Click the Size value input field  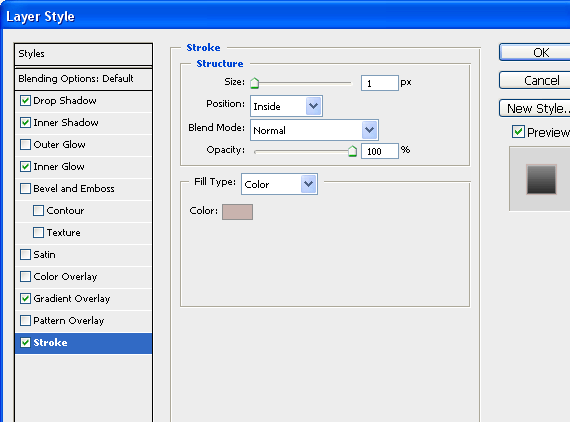tap(380, 83)
